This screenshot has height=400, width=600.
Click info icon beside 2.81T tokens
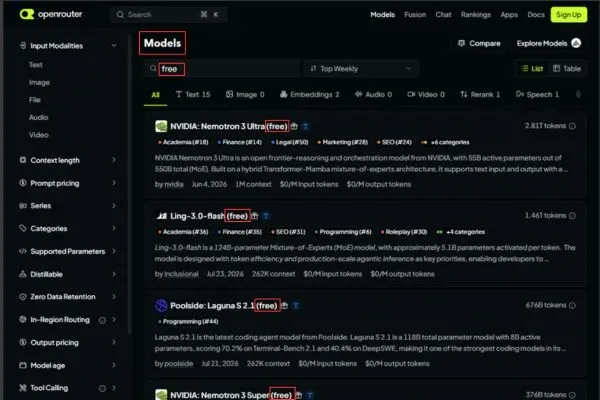pyautogui.click(x=572, y=126)
